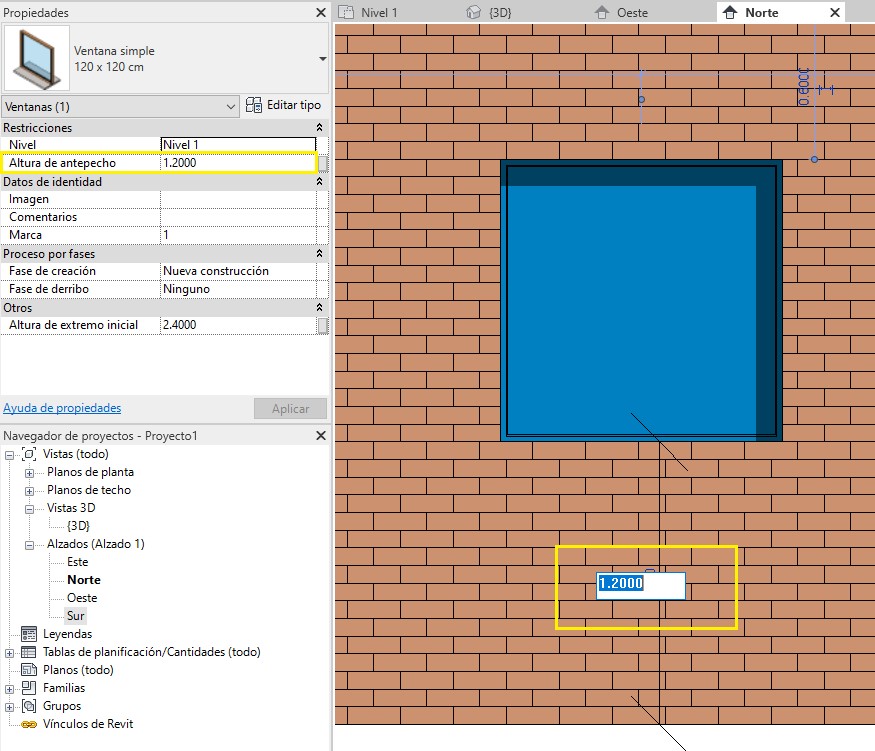The image size is (875, 751).
Task: Click the Grupos icon in browser
Action: [29, 706]
